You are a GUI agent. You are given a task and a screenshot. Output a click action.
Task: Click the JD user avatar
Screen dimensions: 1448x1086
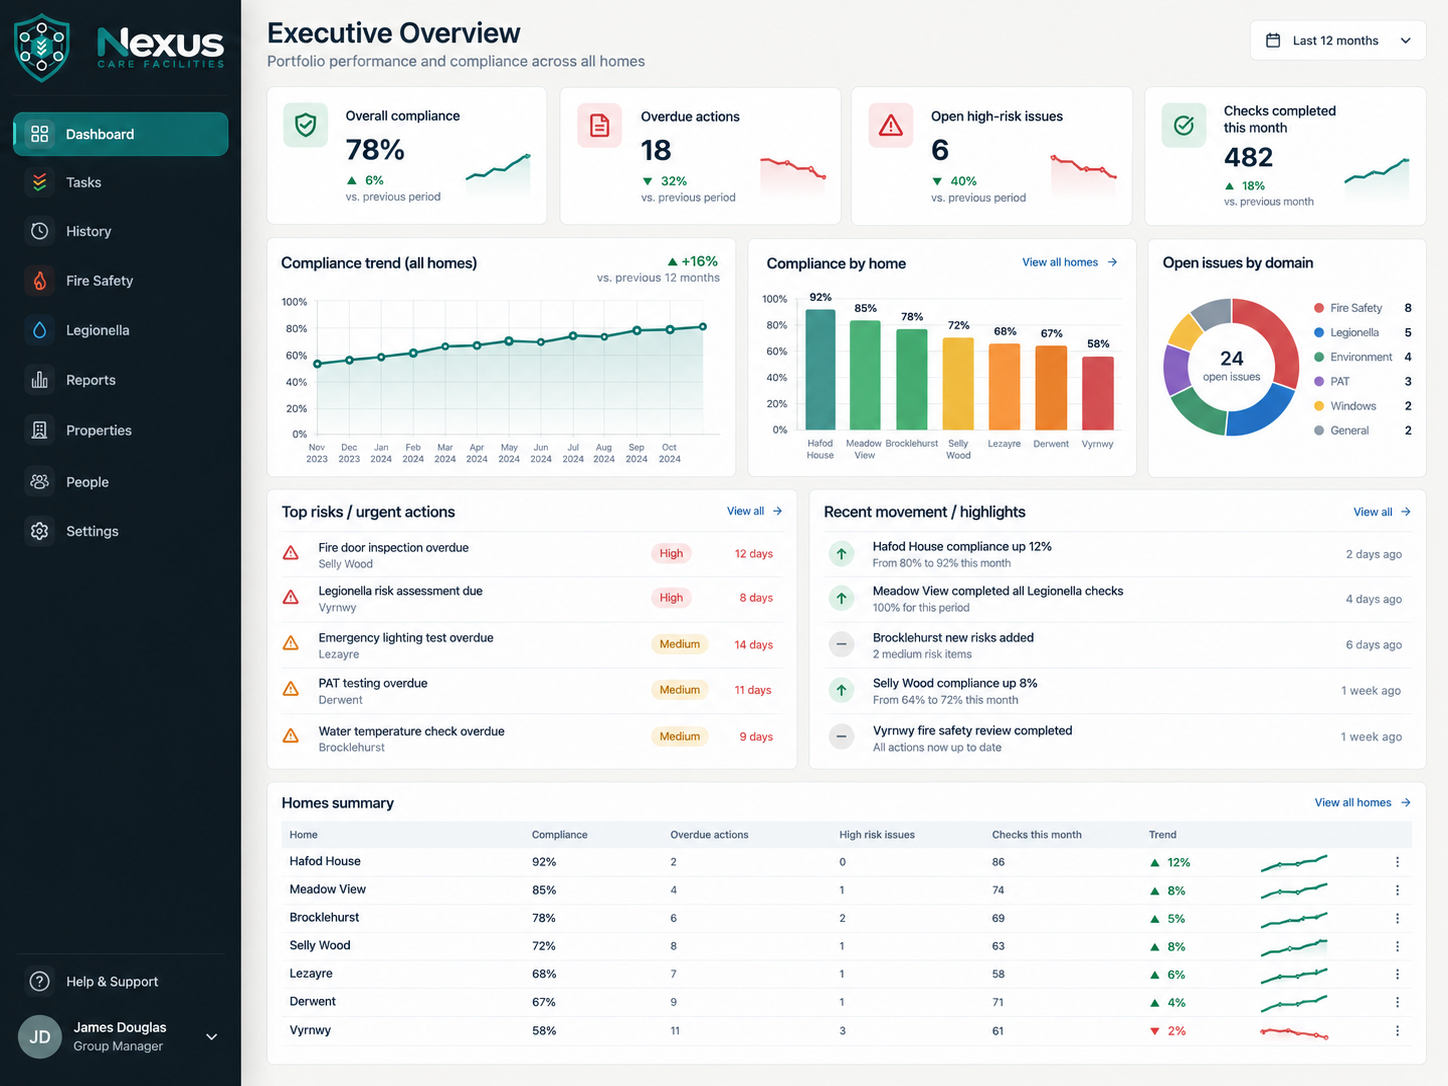(40, 1037)
